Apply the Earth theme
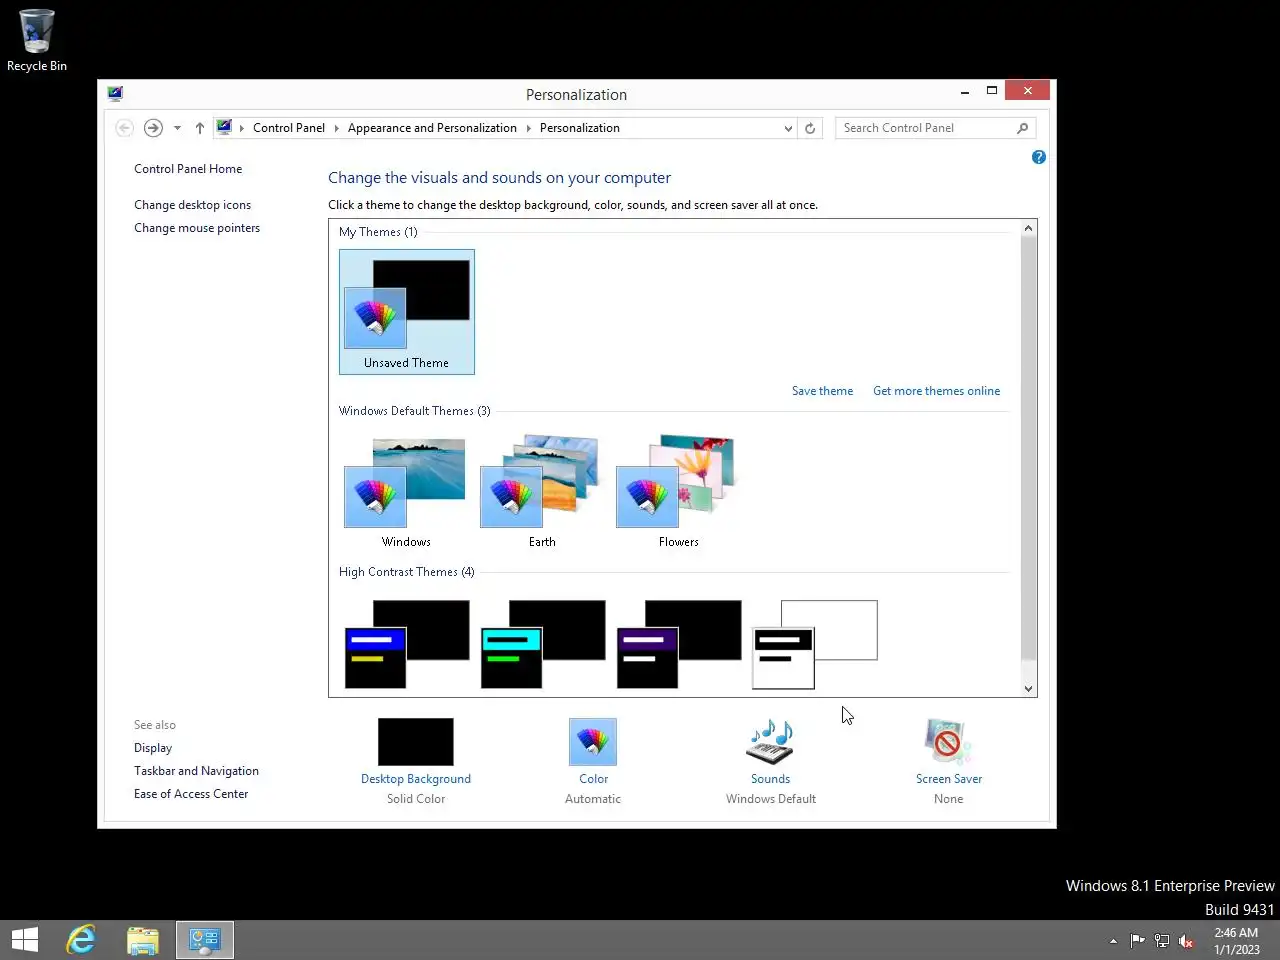This screenshot has height=960, width=1280. click(x=542, y=492)
